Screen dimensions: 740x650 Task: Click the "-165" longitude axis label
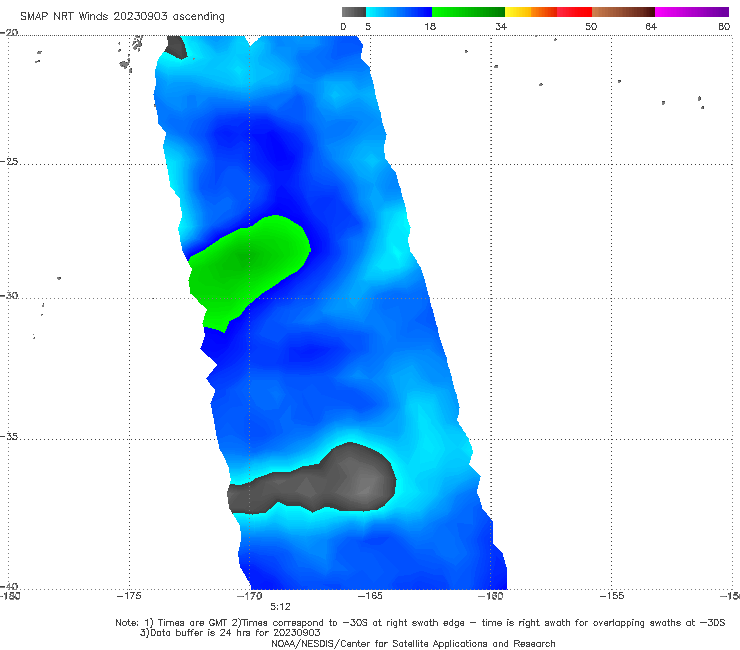tap(370, 596)
